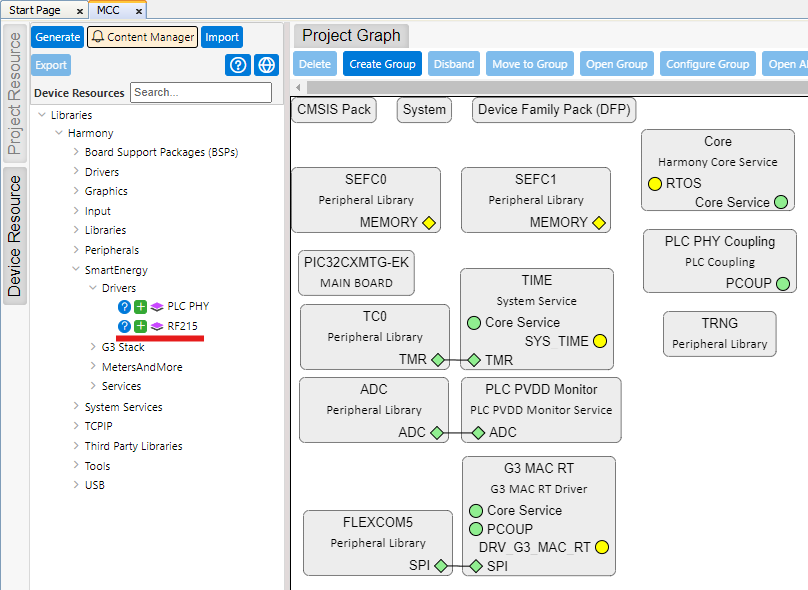Click the horizontal scrollbar left arrow
This screenshot has height=590, width=808.
(299, 88)
